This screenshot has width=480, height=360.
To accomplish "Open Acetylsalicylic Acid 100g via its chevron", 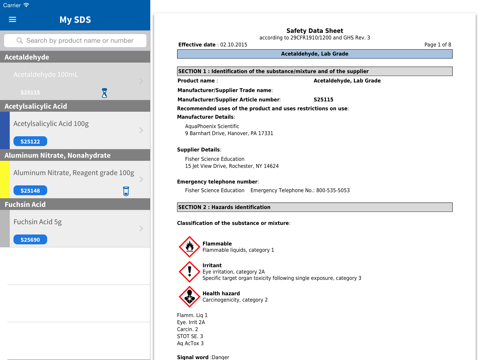I will (x=141, y=130).
